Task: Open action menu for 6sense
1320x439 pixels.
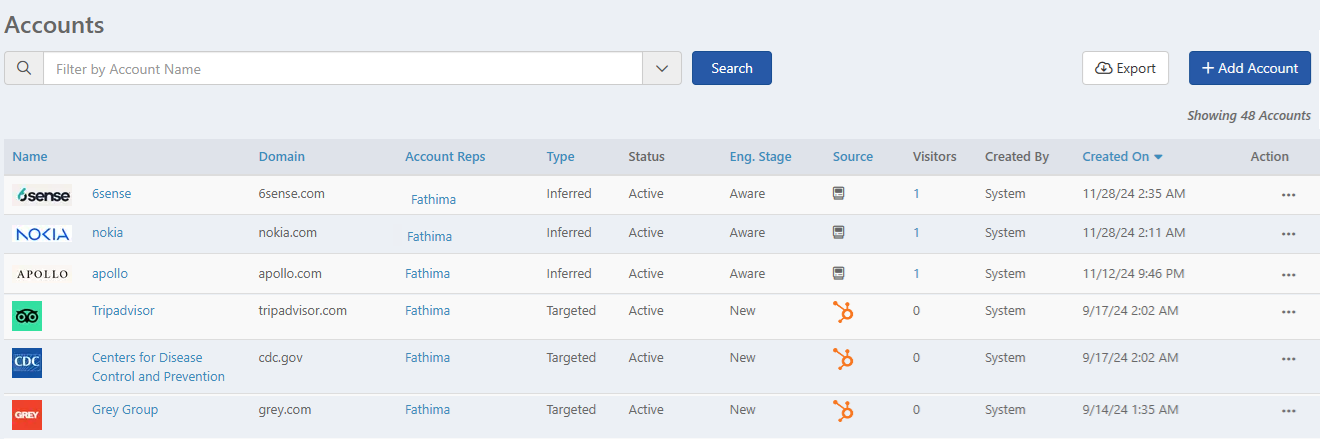Action: [1288, 195]
